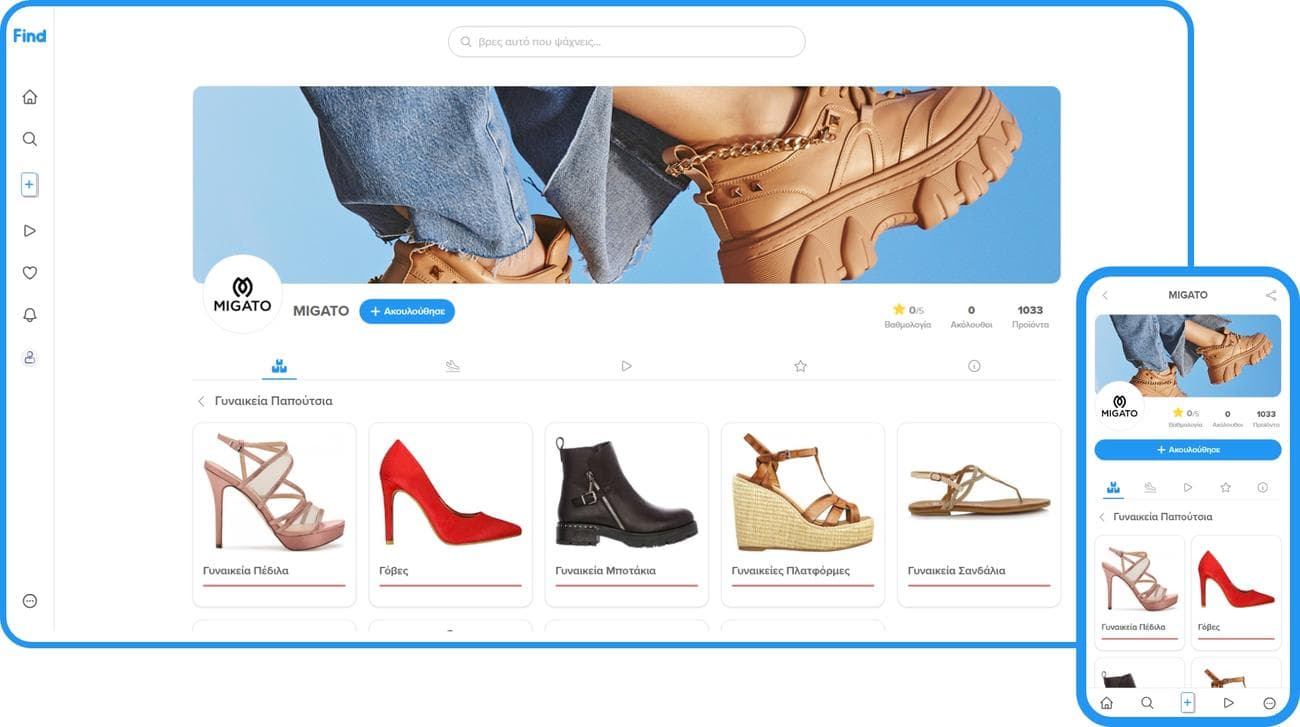Open the Γόβες red heel category card

point(450,514)
